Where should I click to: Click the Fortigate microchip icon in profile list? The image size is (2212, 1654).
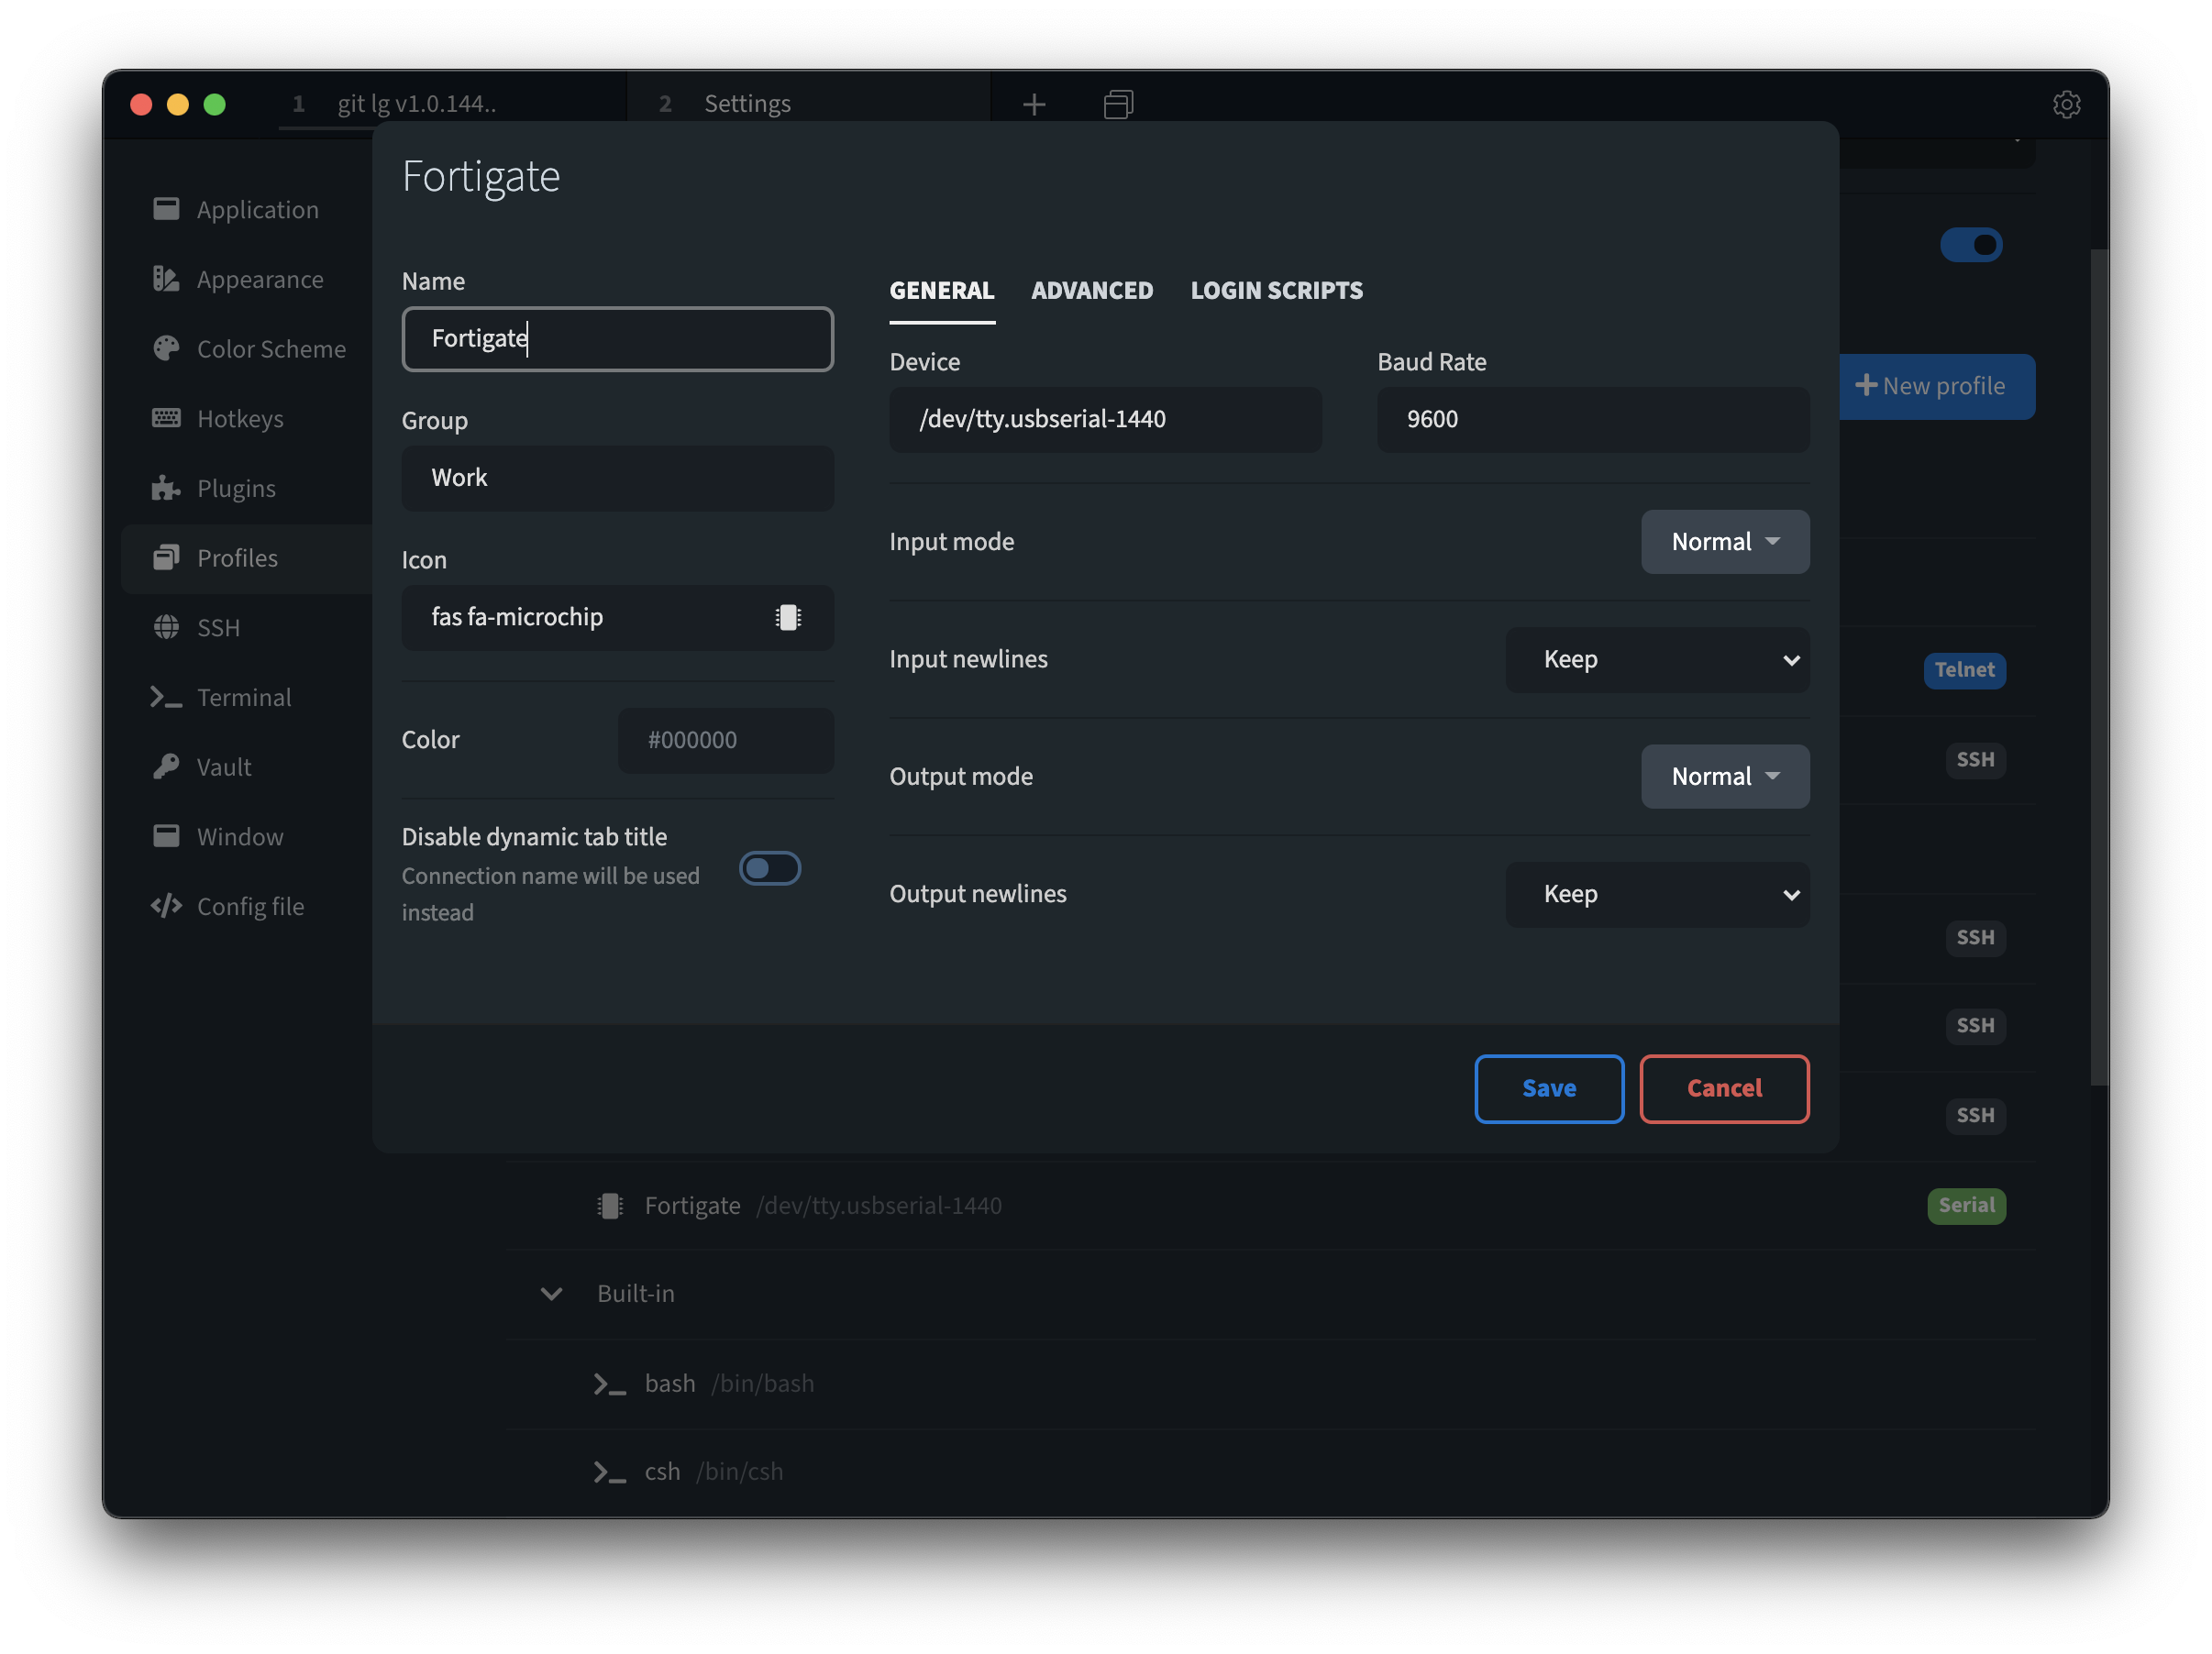(610, 1206)
